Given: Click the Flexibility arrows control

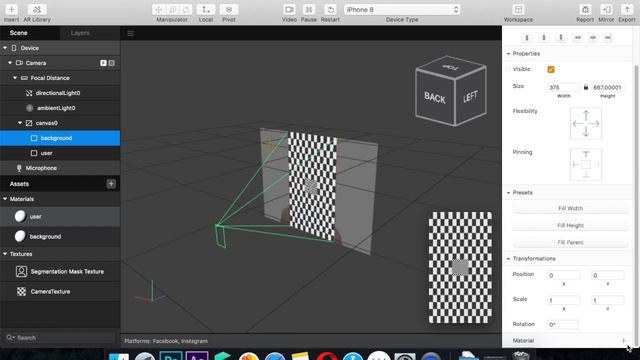Looking at the screenshot, I should click(586, 123).
